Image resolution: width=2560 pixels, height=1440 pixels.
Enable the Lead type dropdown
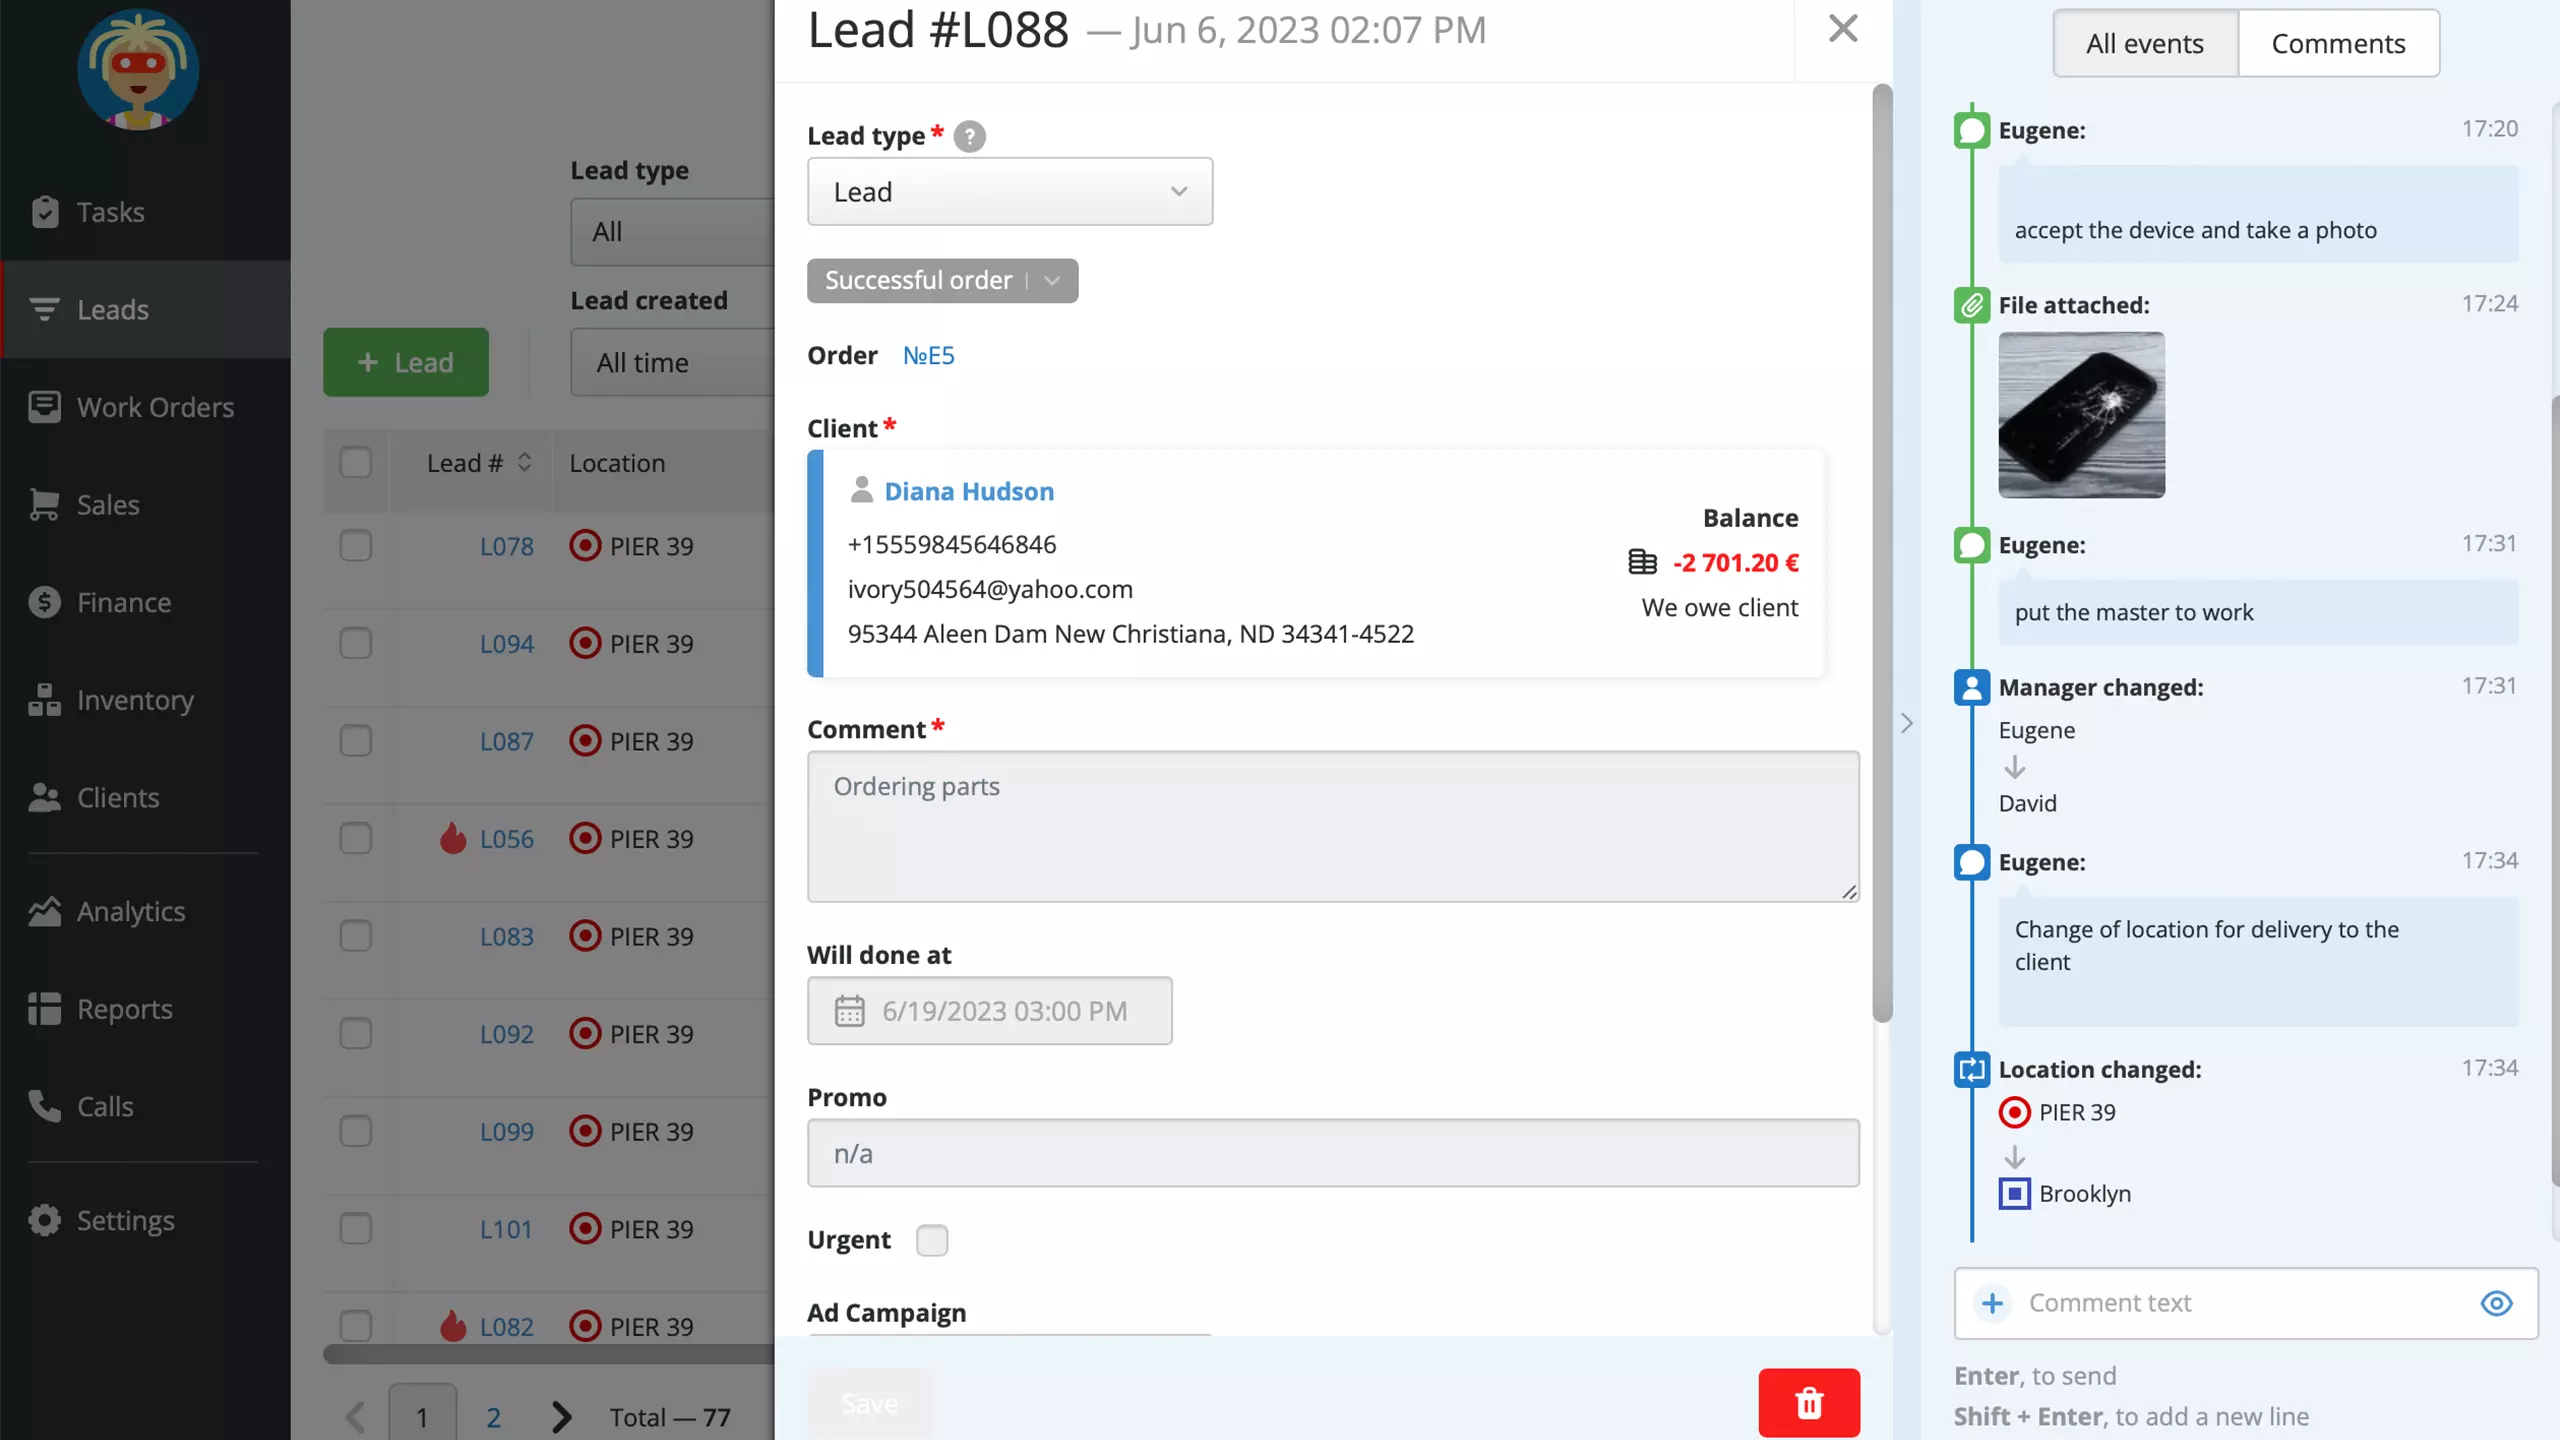coord(1009,190)
